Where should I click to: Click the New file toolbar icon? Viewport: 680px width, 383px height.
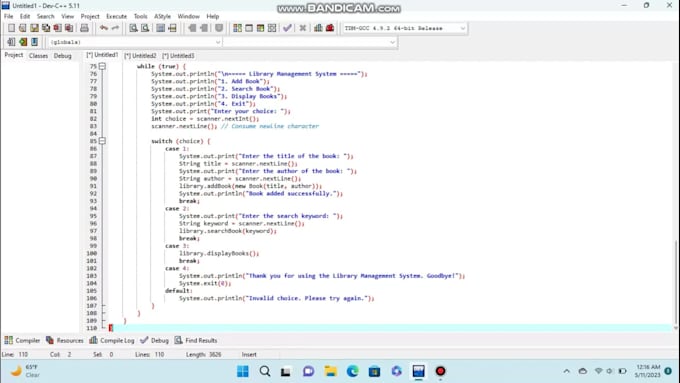[x=11, y=28]
